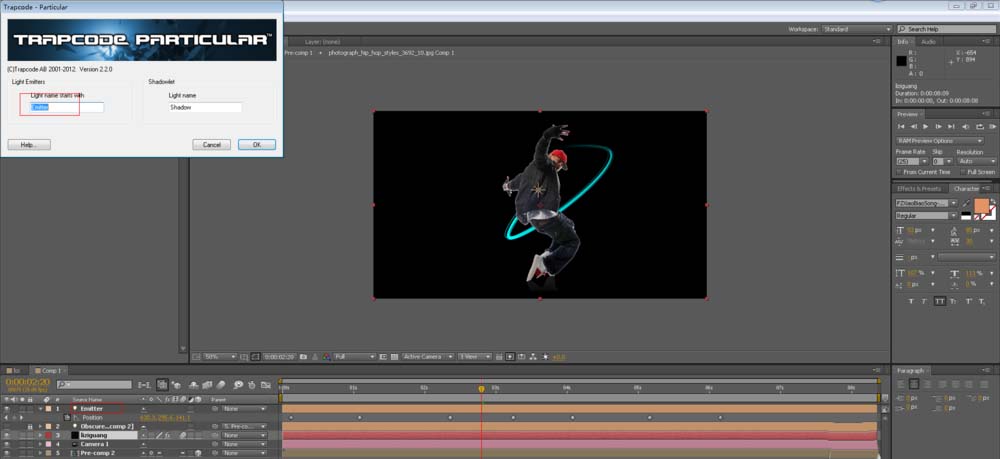Enable the From Current Time checkbox
This screenshot has height=459, width=1000.
tap(899, 172)
